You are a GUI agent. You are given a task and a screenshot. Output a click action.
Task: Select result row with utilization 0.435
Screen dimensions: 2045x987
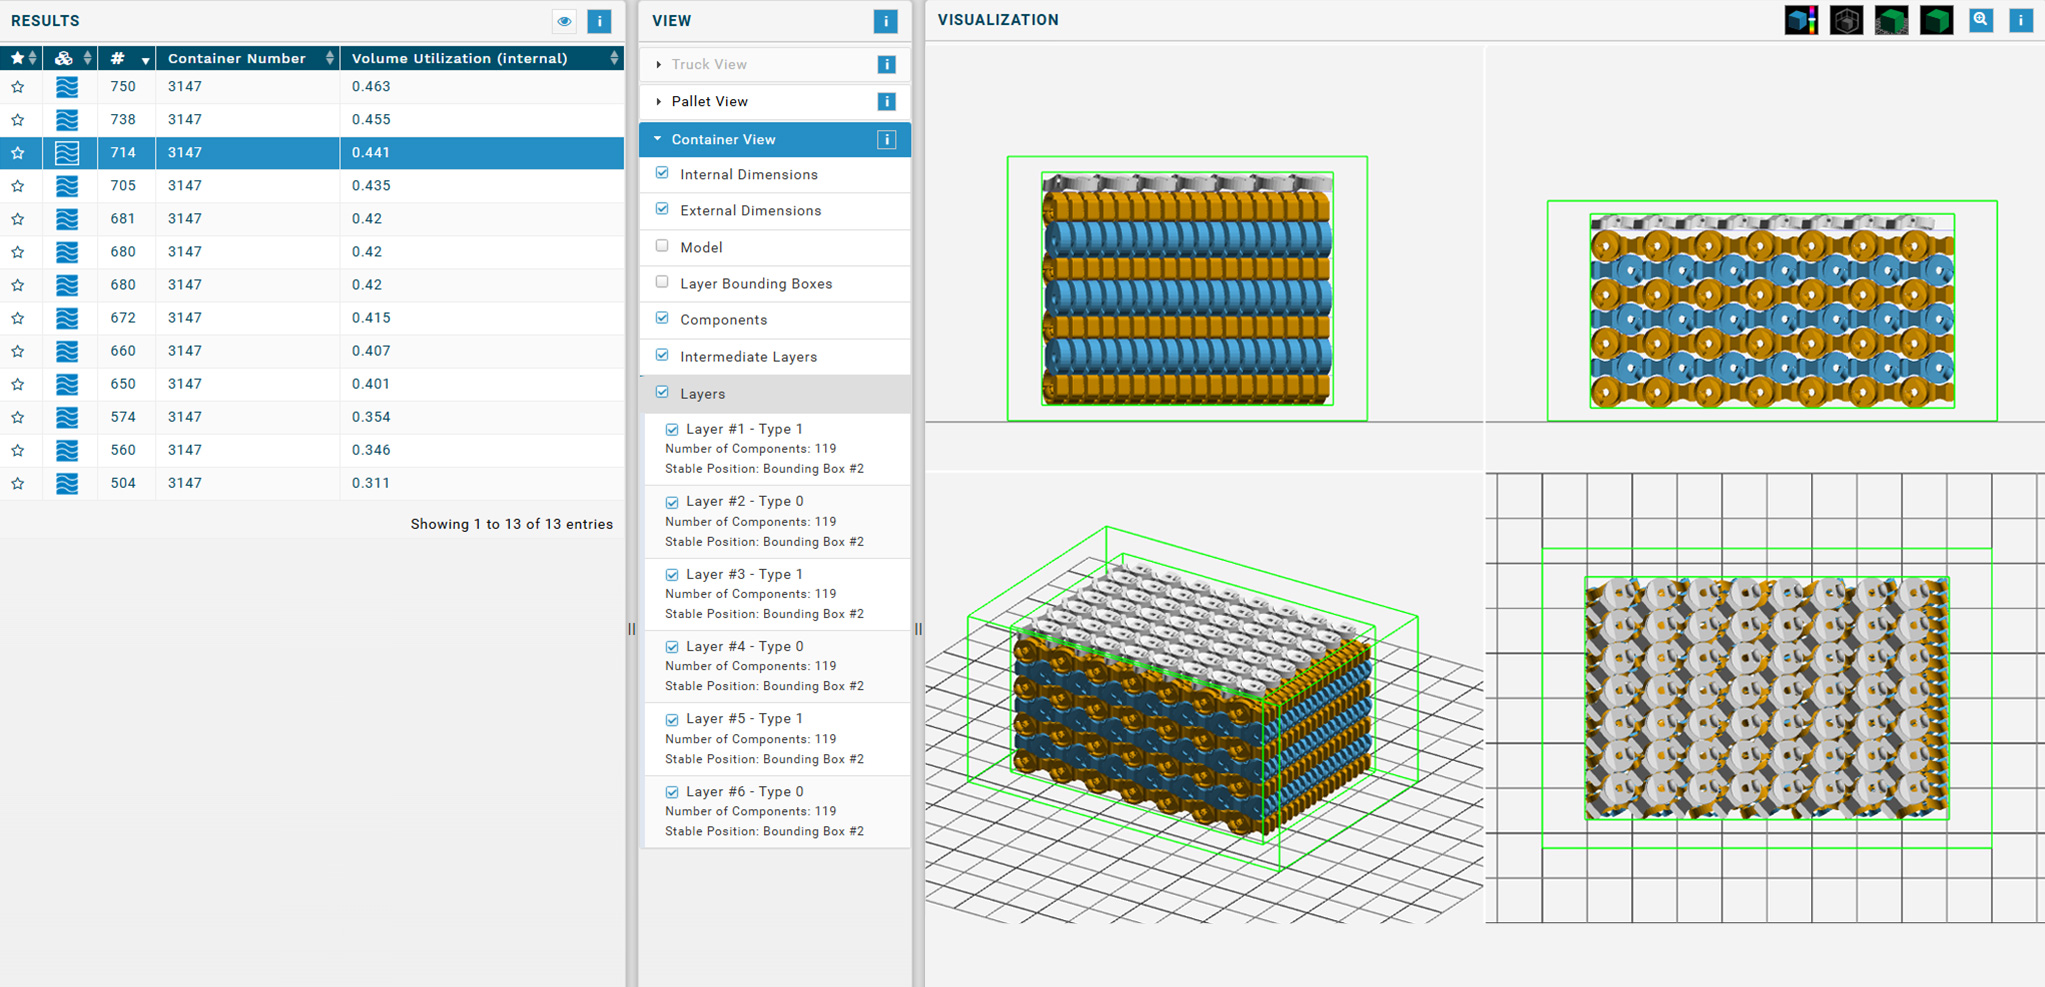tap(312, 186)
